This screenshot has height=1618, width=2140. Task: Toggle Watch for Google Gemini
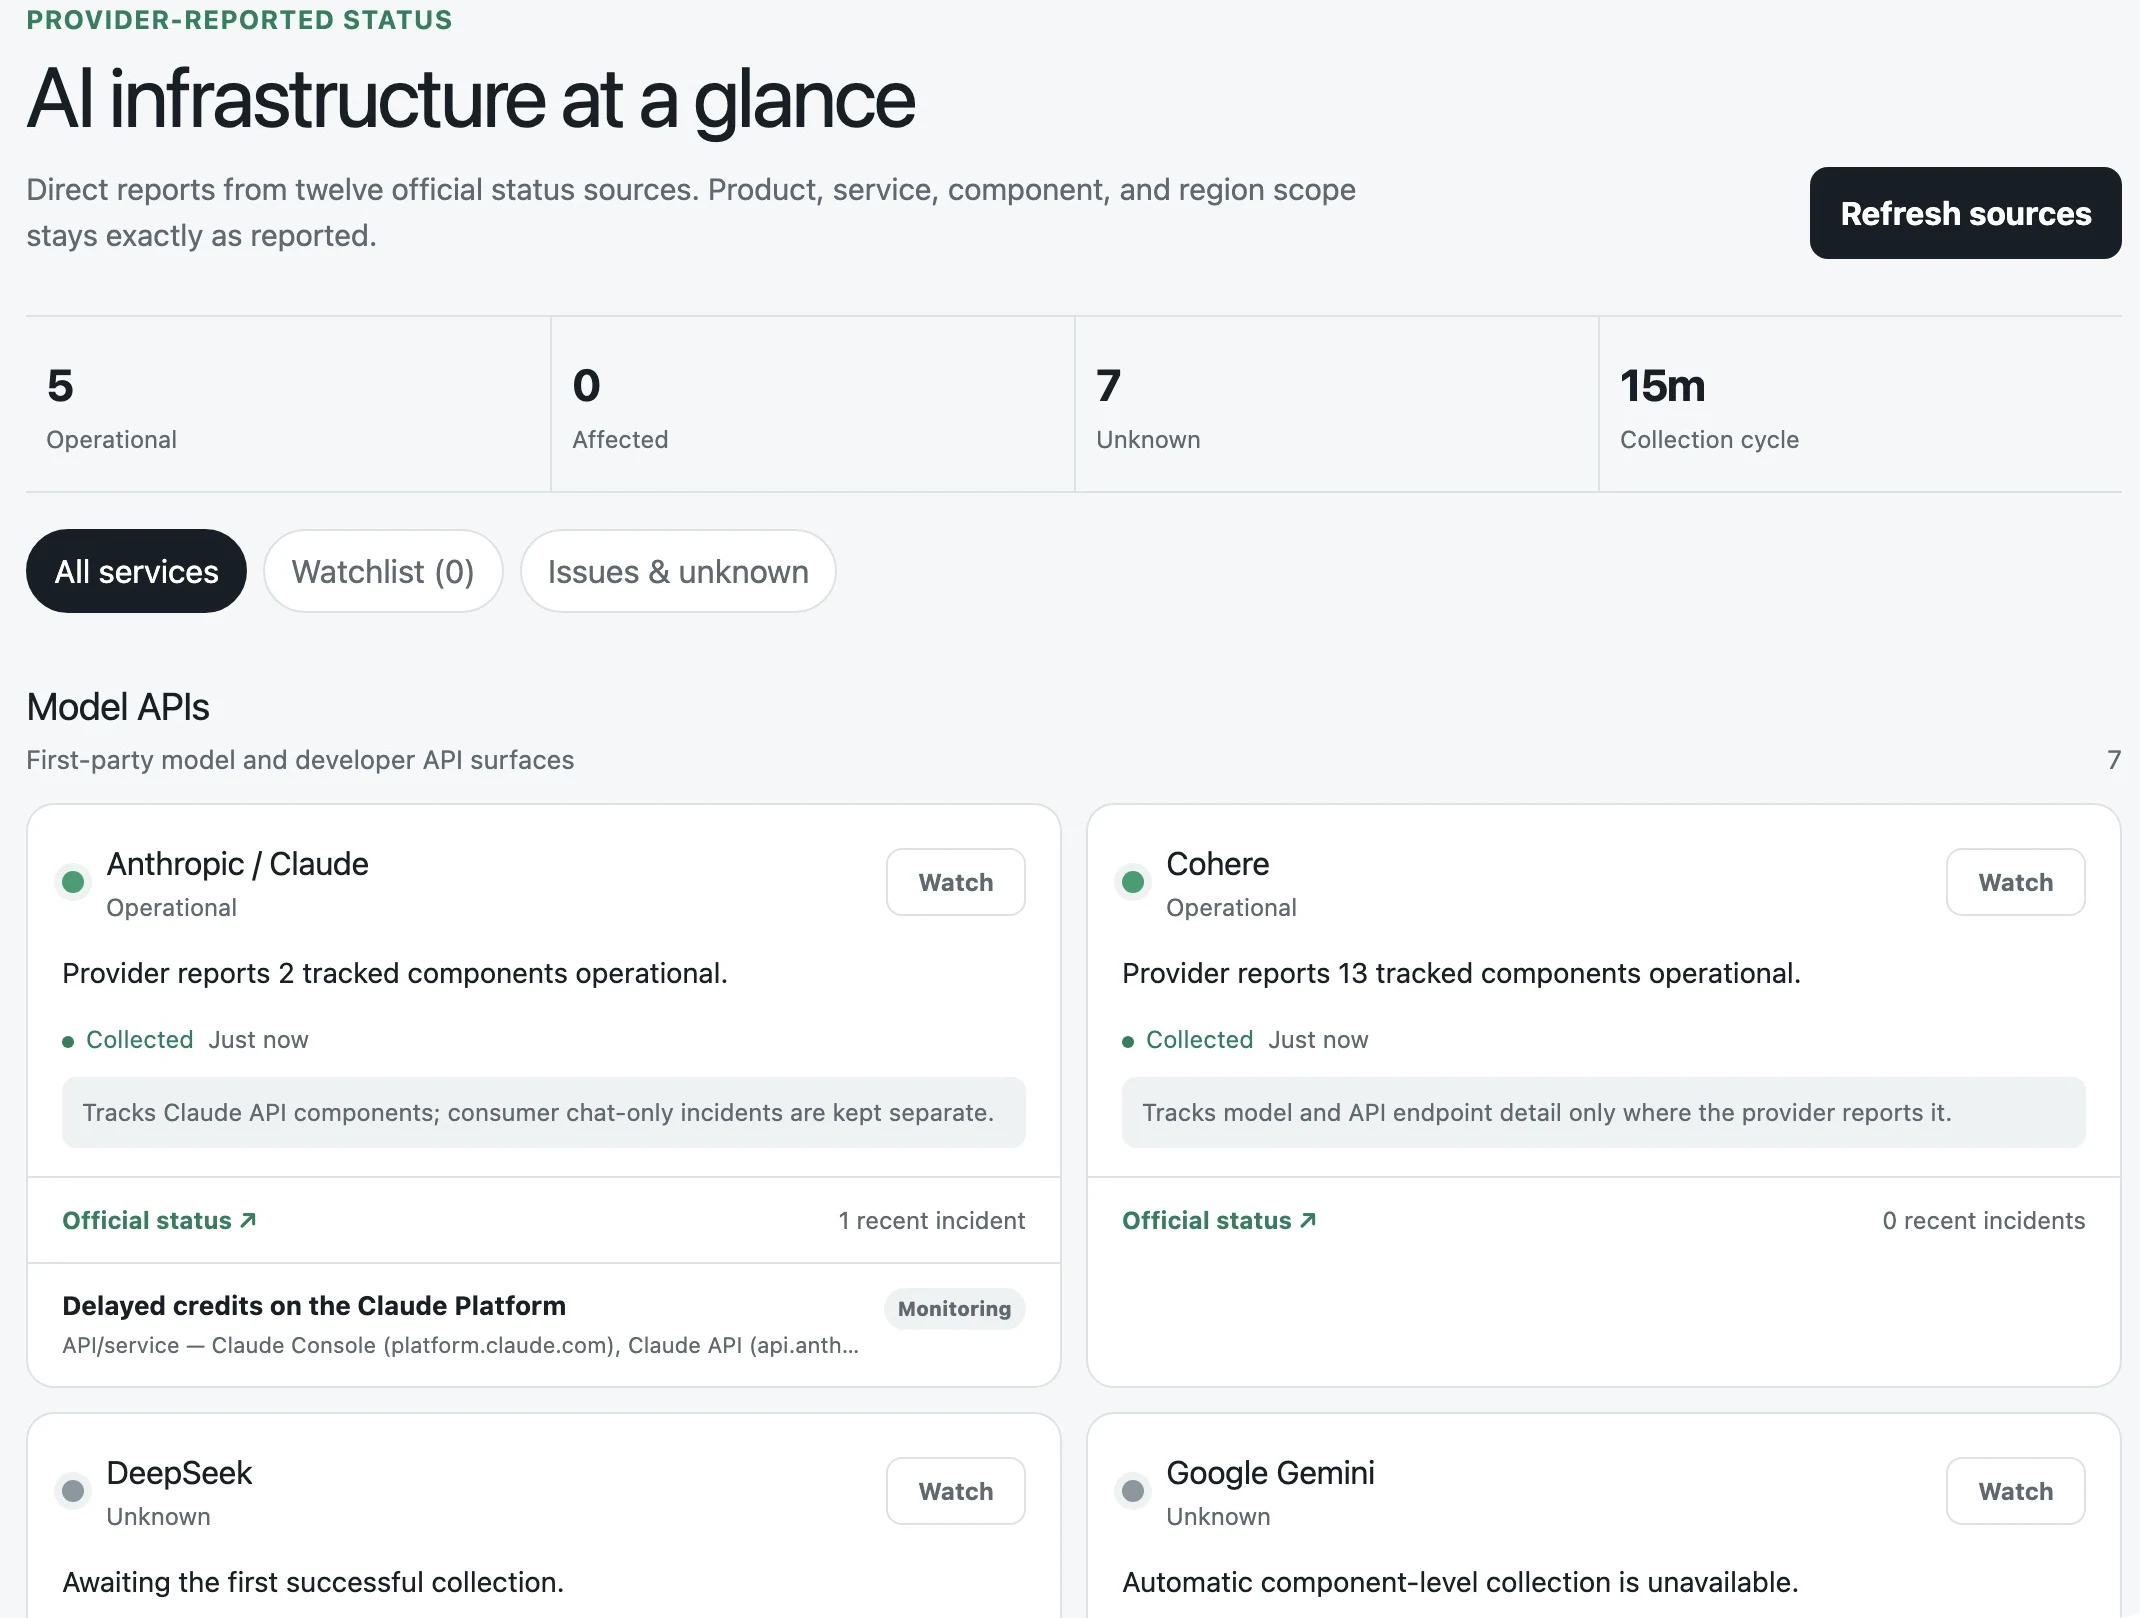tap(2015, 1491)
